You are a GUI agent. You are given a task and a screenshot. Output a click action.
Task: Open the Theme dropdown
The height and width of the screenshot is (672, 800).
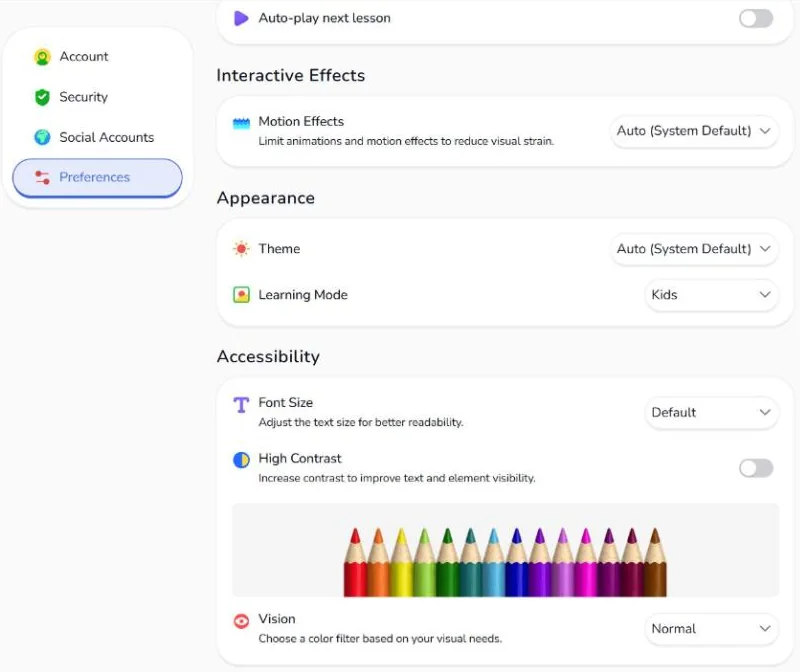[694, 249]
